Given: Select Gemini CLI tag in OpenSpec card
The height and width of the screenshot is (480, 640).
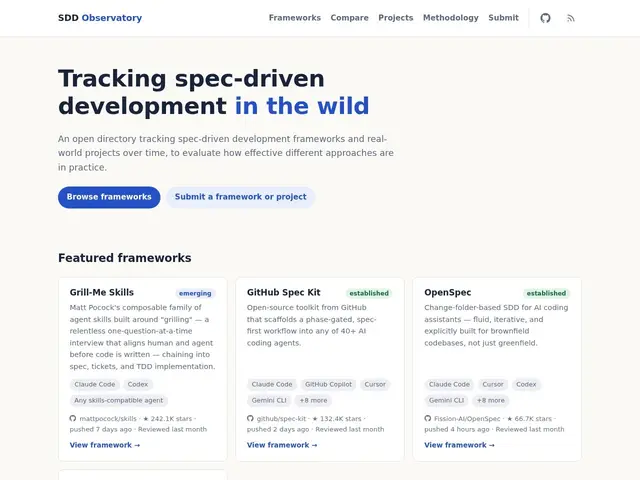Looking at the screenshot, I should (x=446, y=400).
